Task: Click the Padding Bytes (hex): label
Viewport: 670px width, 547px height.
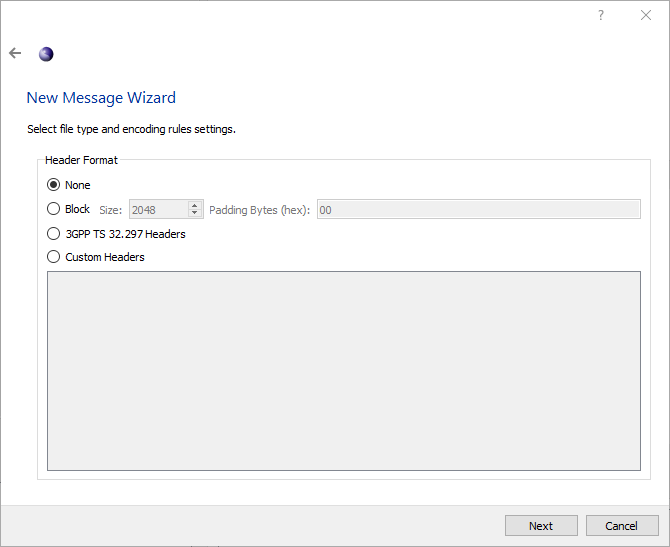Action: coord(259,210)
